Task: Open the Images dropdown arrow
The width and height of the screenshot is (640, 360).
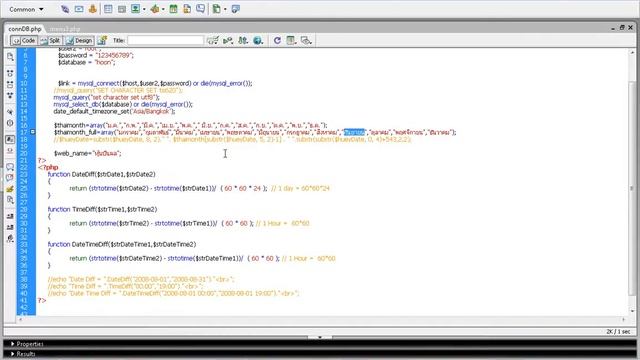Action: pyautogui.click(x=144, y=9)
